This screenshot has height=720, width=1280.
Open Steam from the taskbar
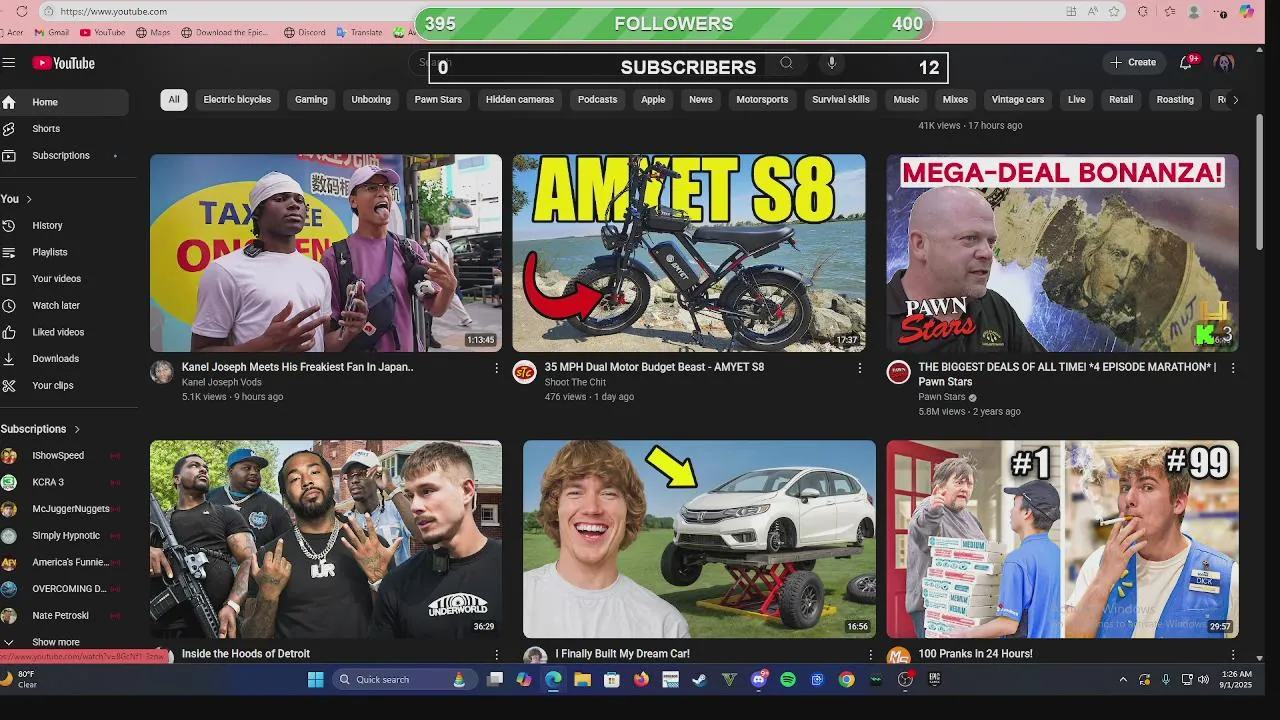699,680
